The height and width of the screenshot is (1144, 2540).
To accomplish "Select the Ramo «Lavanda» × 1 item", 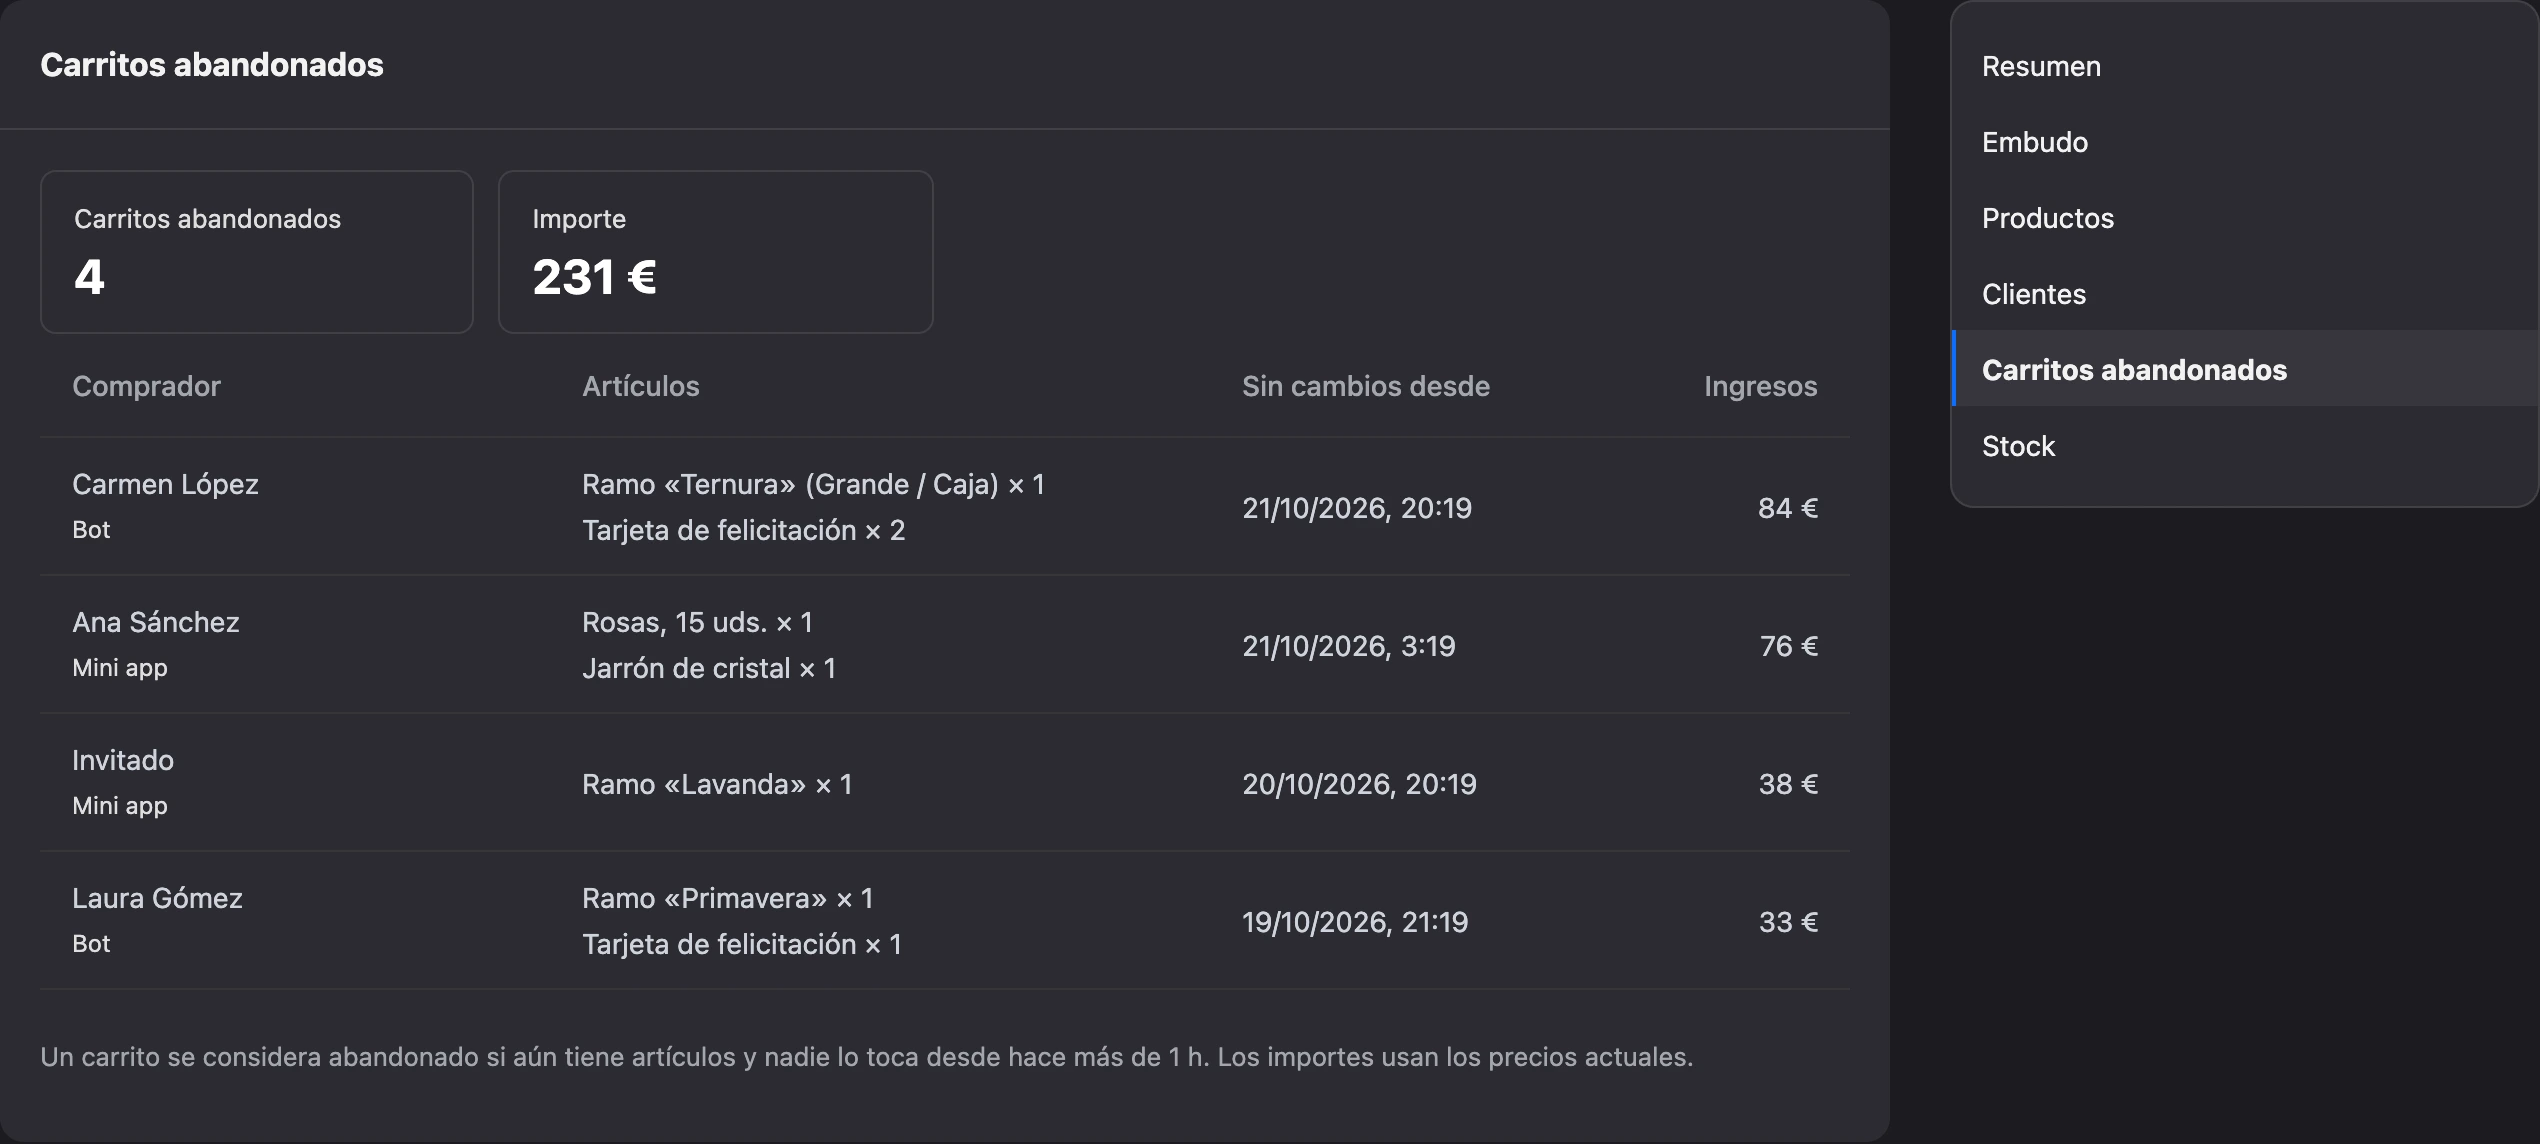I will (x=717, y=784).
